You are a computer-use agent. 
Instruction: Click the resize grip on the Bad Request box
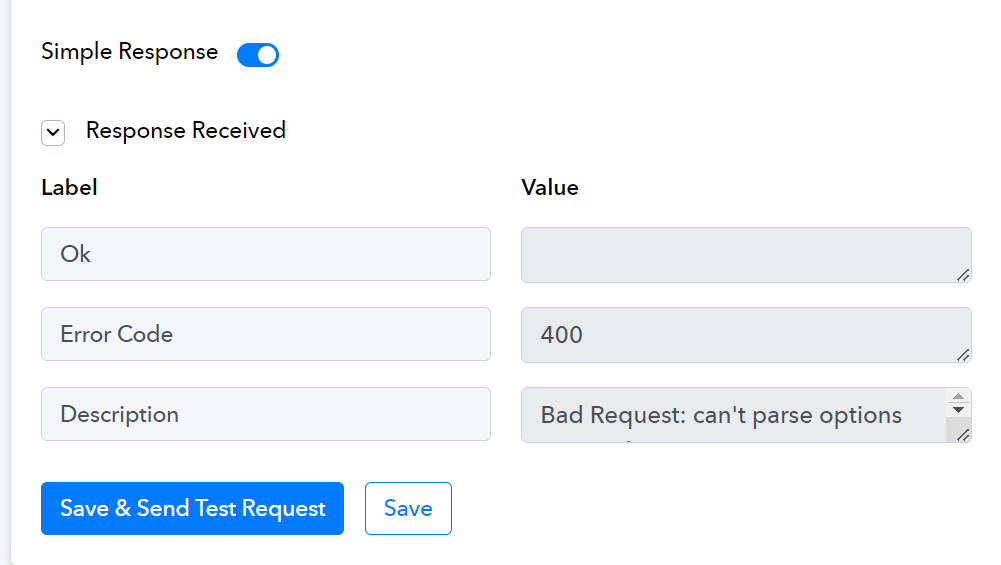[x=963, y=435]
